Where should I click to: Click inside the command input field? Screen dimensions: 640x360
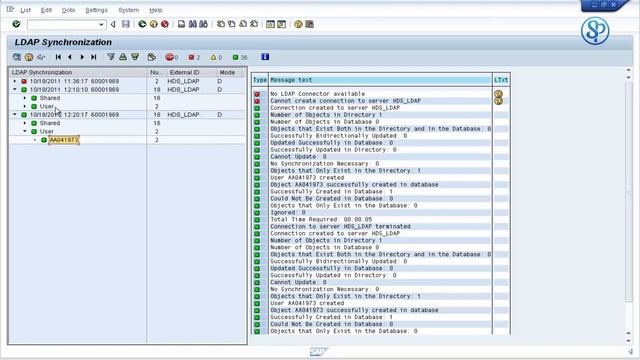[x=62, y=24]
